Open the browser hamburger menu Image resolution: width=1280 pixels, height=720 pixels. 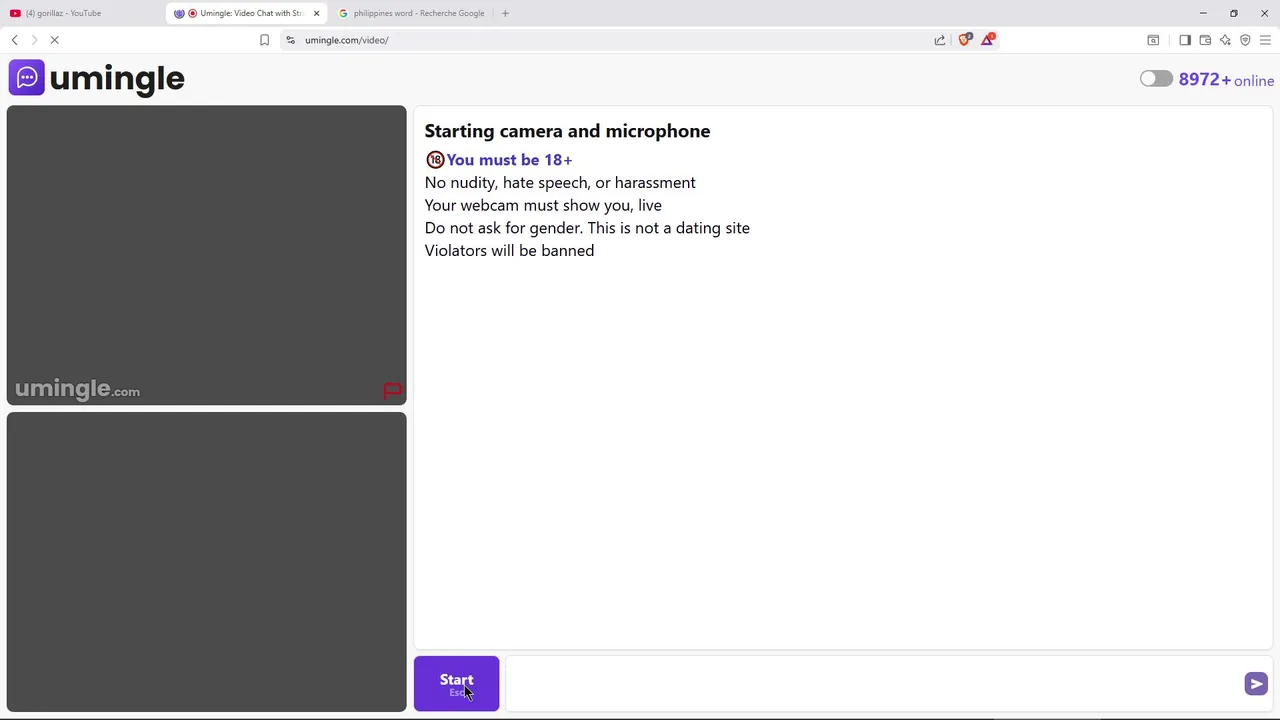pos(1265,40)
